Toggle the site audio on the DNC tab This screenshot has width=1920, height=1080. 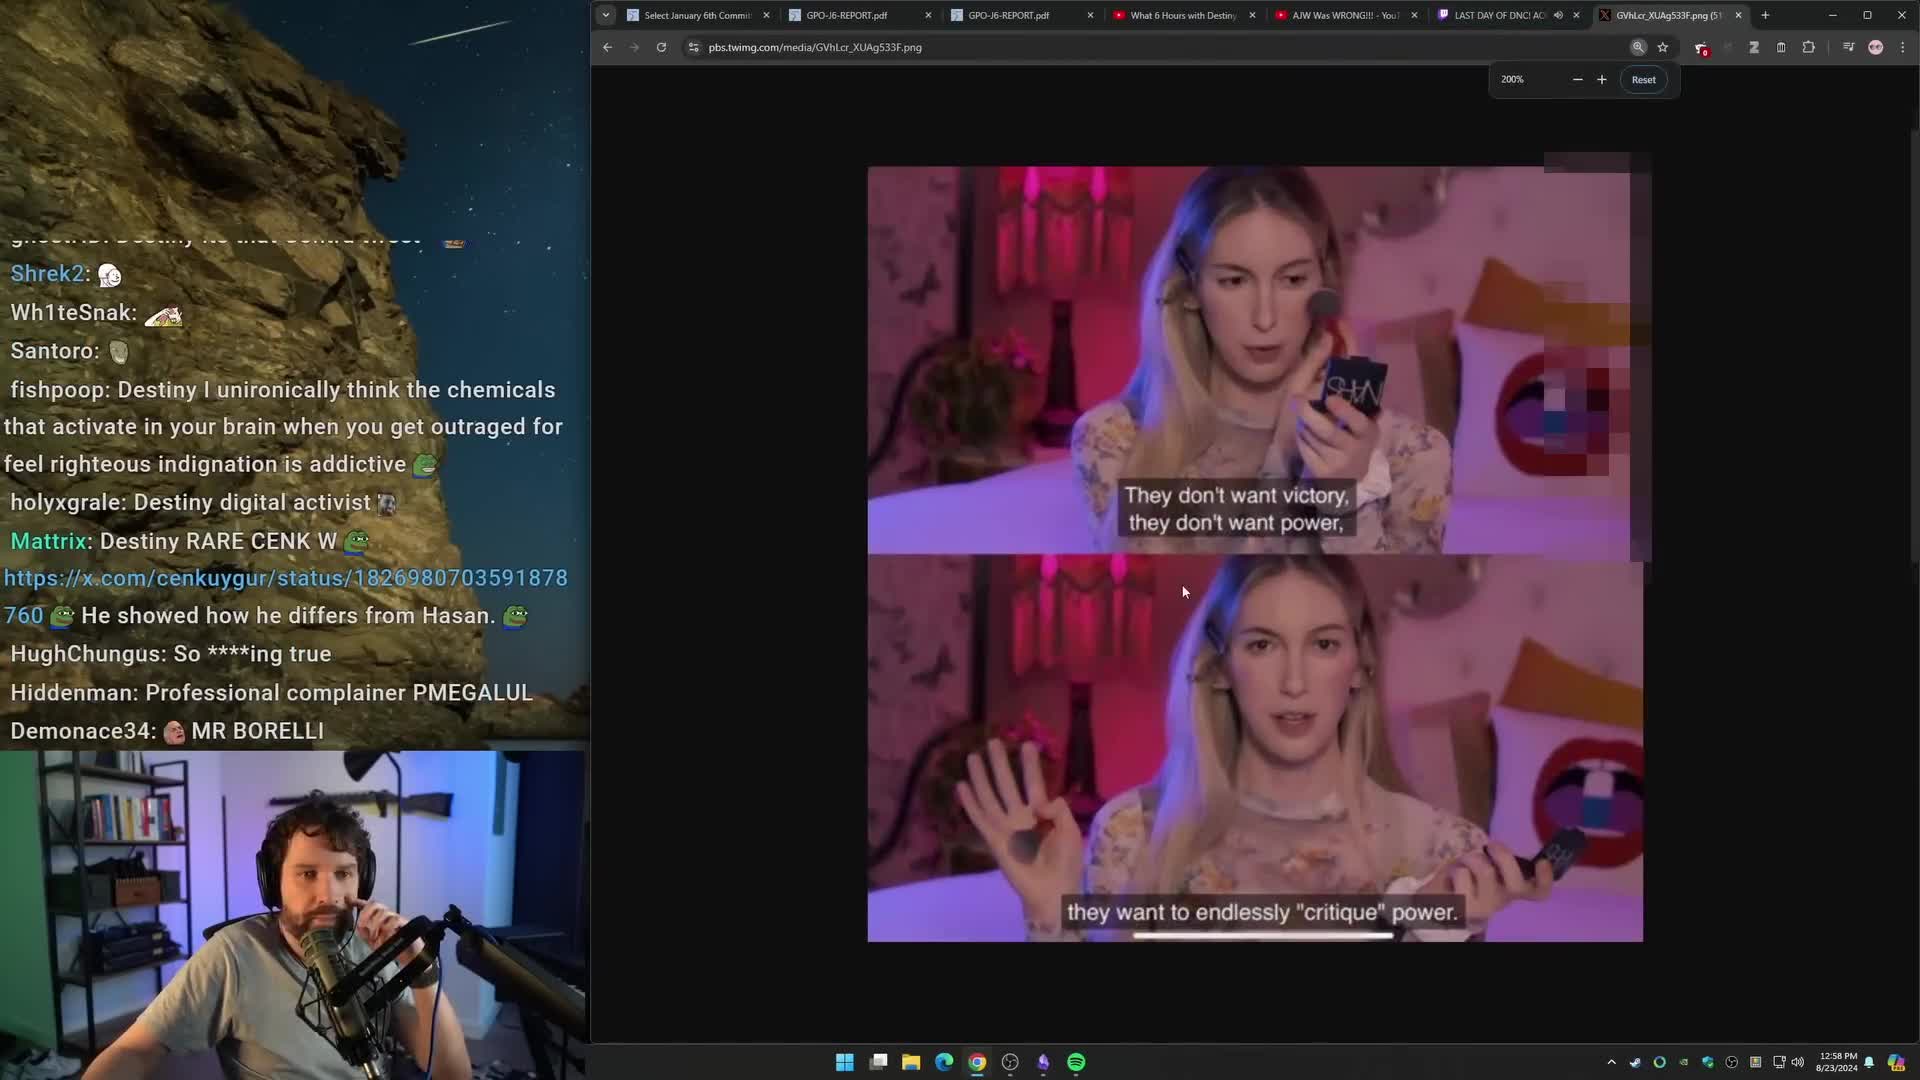tap(1557, 15)
